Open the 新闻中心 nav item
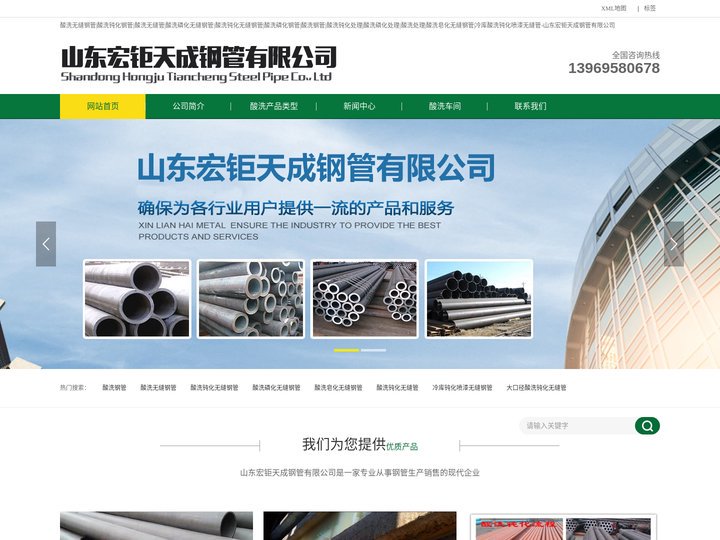The image size is (720, 540). tap(359, 106)
